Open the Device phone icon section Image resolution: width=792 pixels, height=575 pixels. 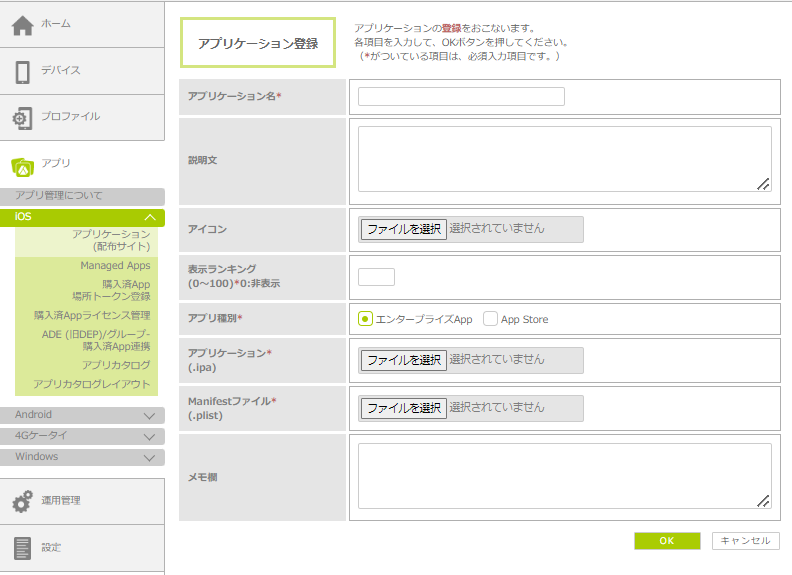(23, 71)
